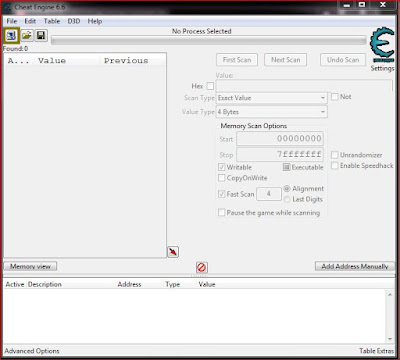Click the Active column header in address table

[x=15, y=284]
